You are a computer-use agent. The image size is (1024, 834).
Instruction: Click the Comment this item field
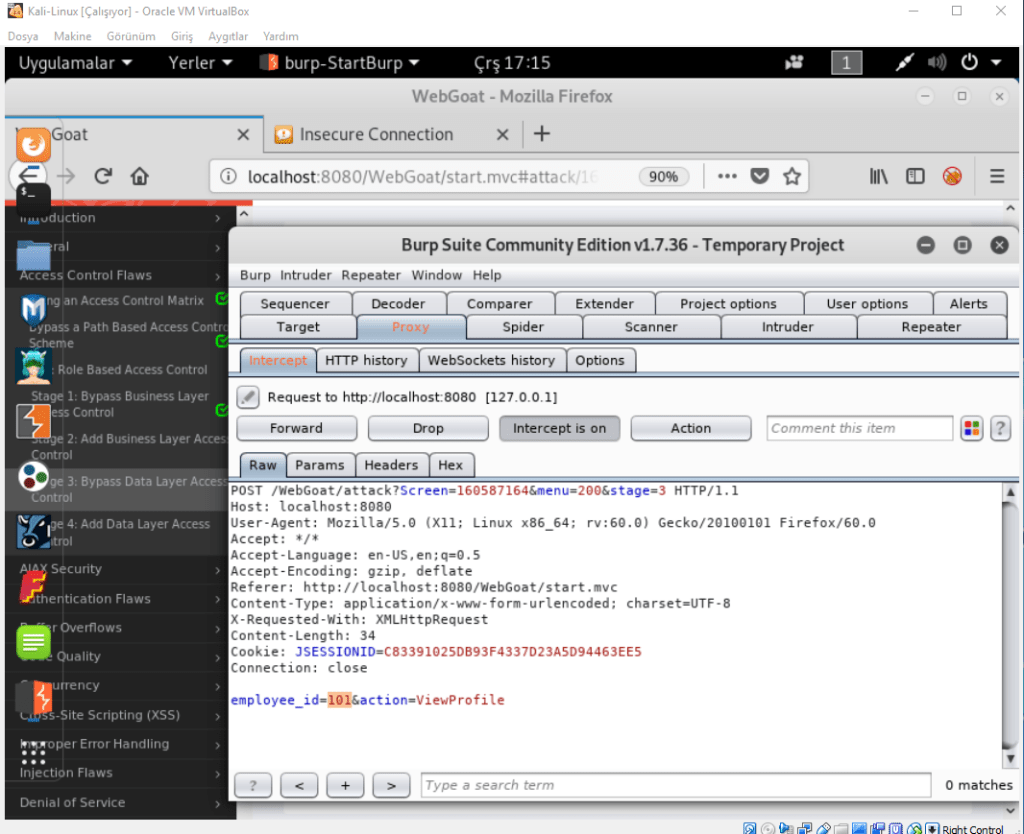coord(859,428)
